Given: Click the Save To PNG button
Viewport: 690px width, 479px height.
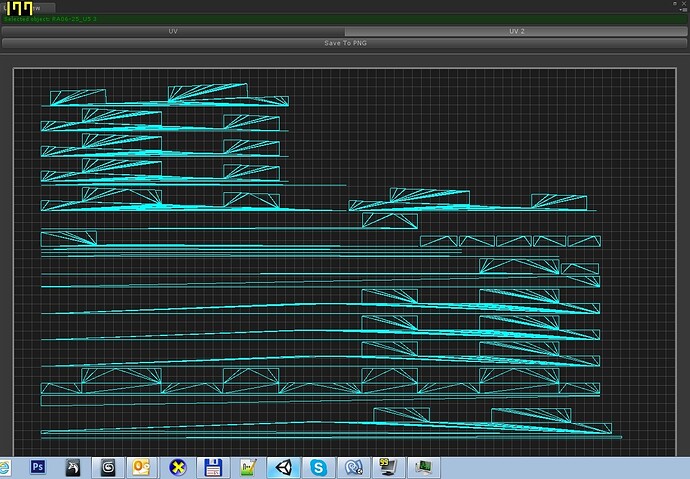Looking at the screenshot, I should pos(345,43).
